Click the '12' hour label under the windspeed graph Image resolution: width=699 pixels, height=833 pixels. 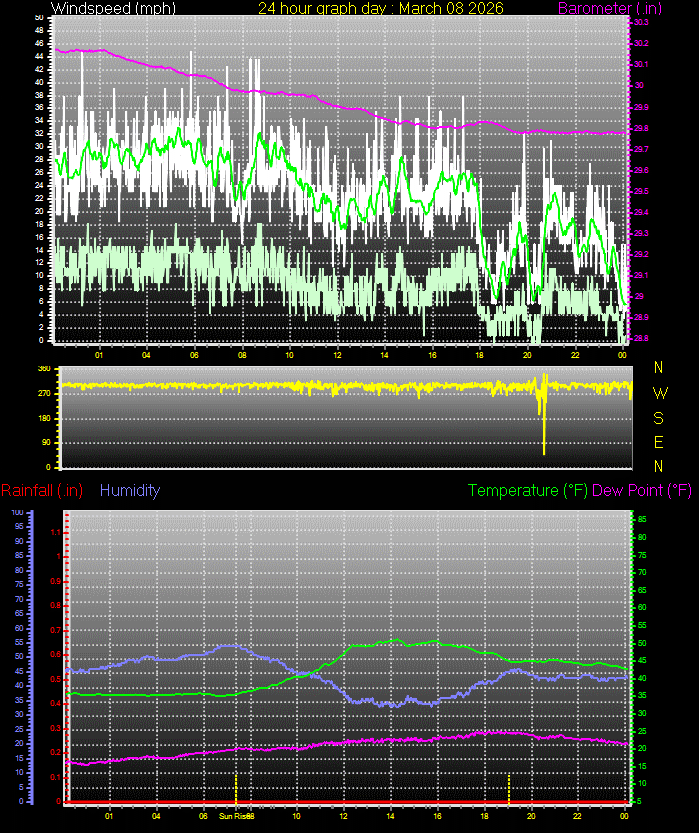(337, 355)
